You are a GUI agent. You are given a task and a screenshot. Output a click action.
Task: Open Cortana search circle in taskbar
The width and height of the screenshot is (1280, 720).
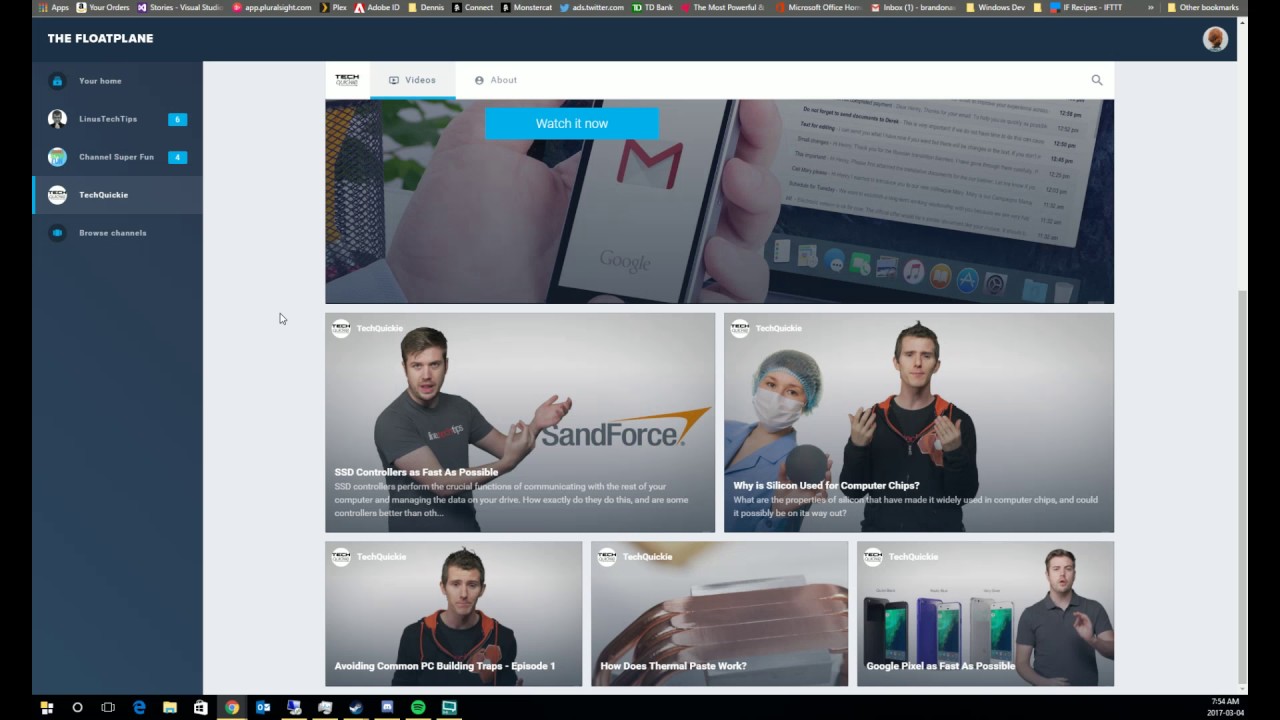[77, 707]
